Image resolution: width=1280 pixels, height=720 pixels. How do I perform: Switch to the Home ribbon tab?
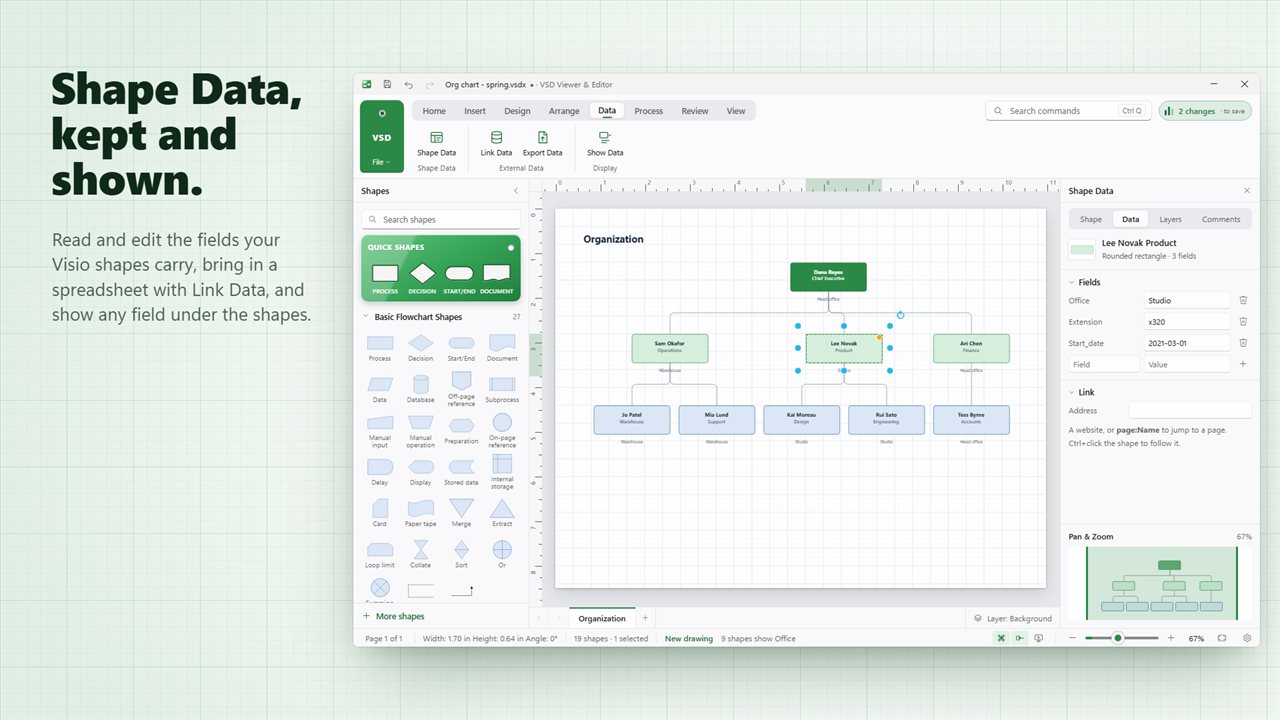(x=434, y=111)
